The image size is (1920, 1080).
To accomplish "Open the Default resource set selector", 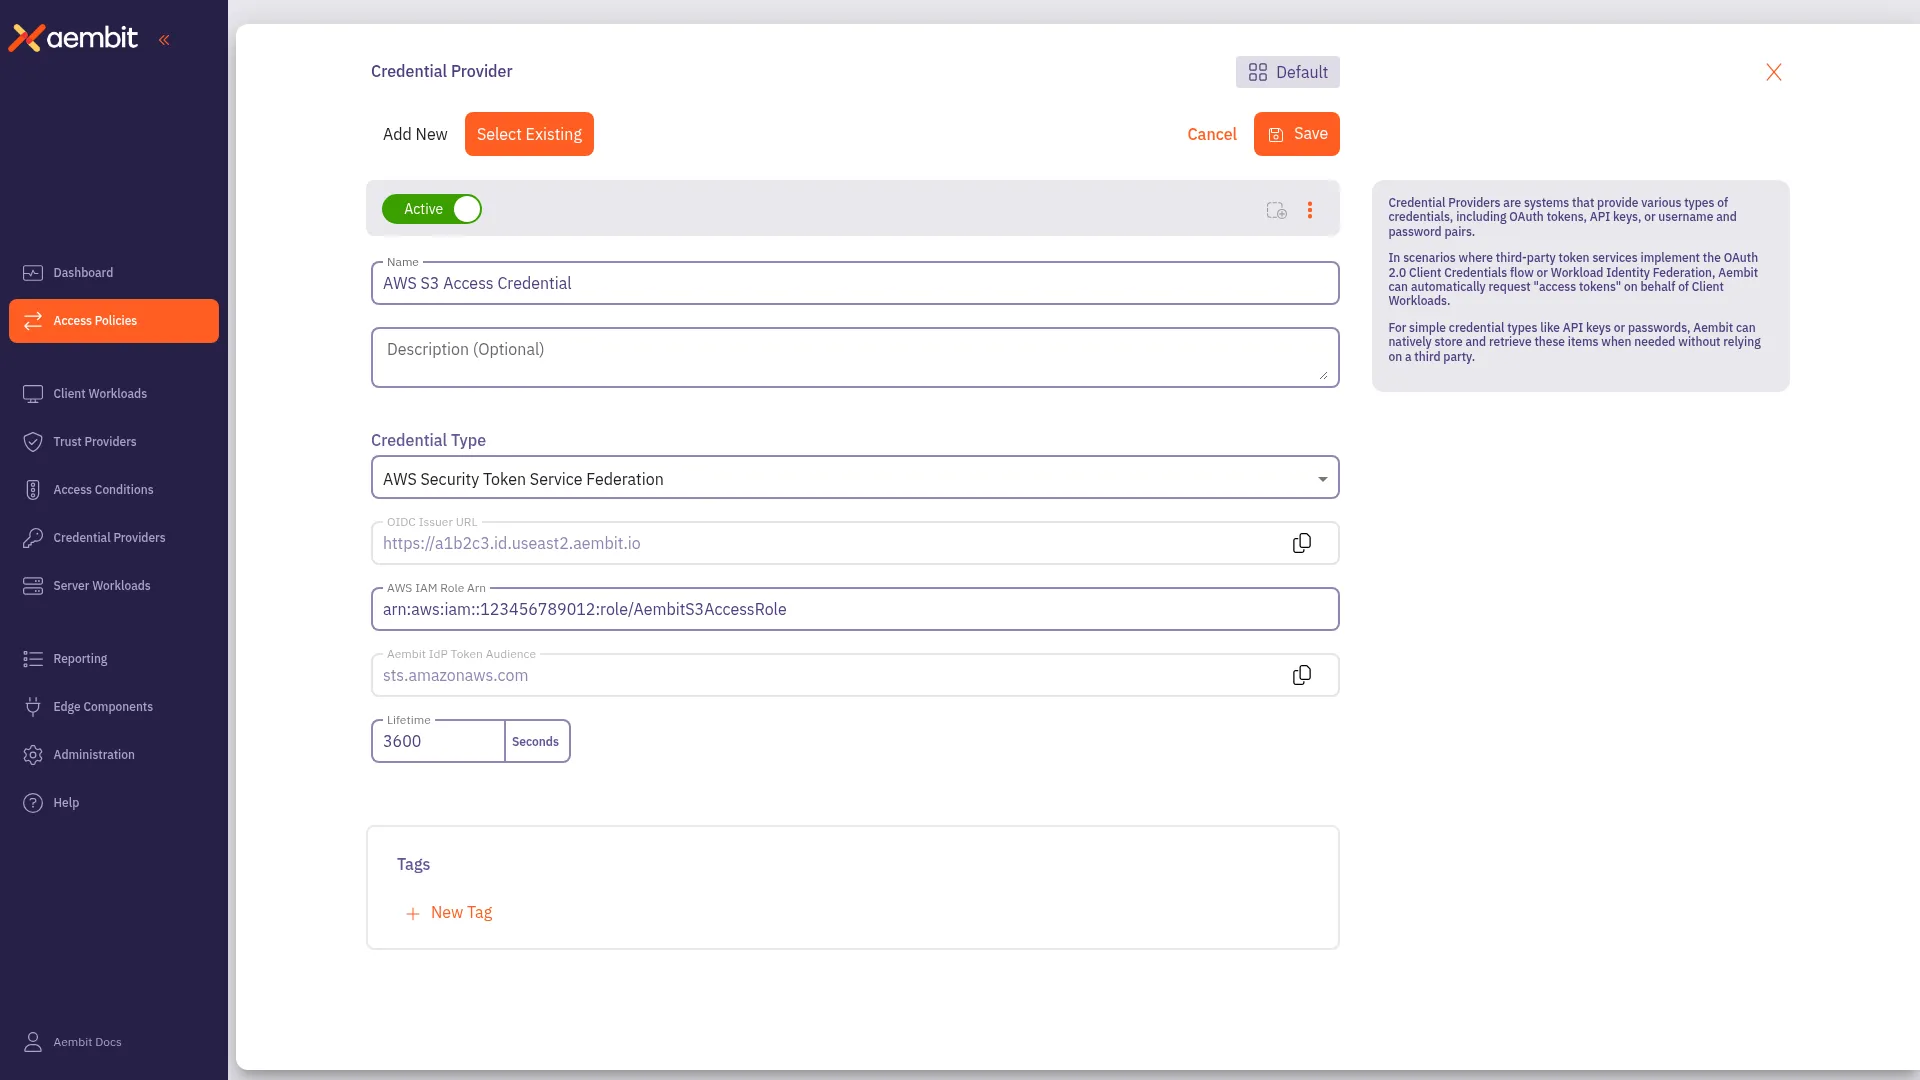I will point(1288,72).
